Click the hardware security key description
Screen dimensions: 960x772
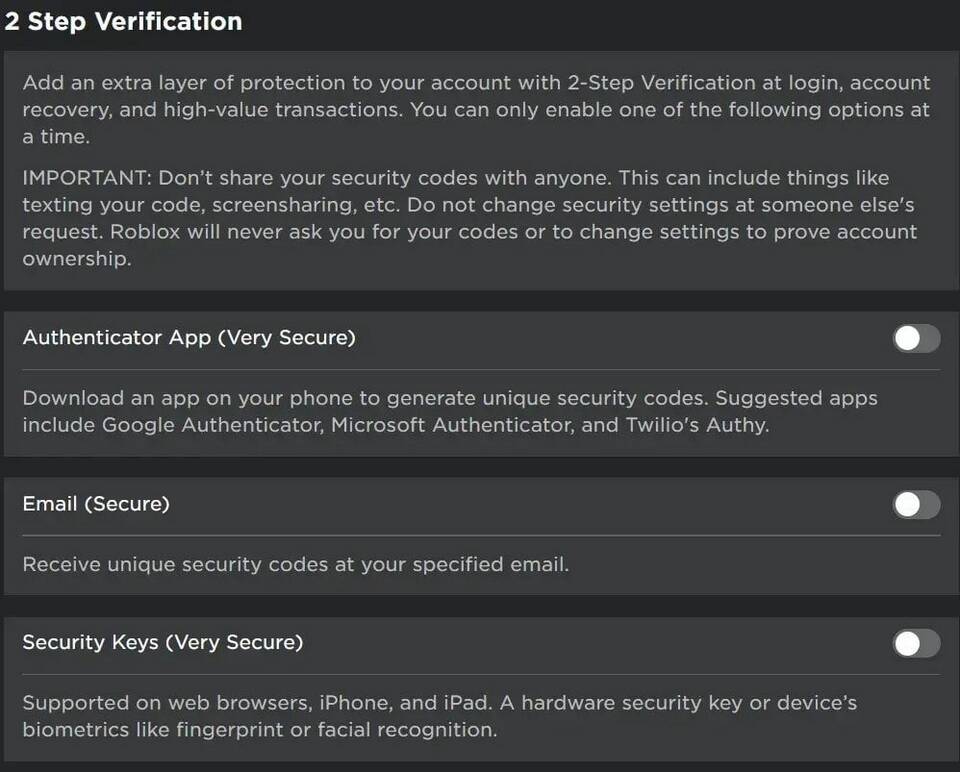[x=440, y=716]
